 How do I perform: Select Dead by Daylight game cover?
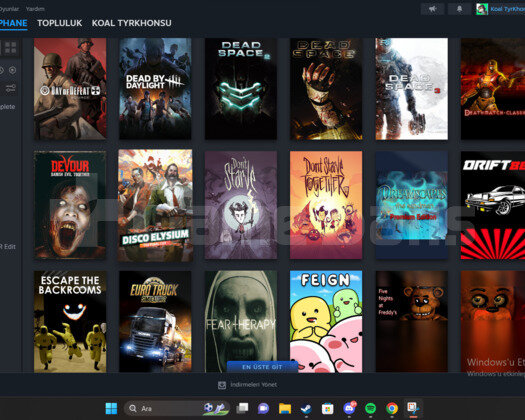click(x=155, y=88)
